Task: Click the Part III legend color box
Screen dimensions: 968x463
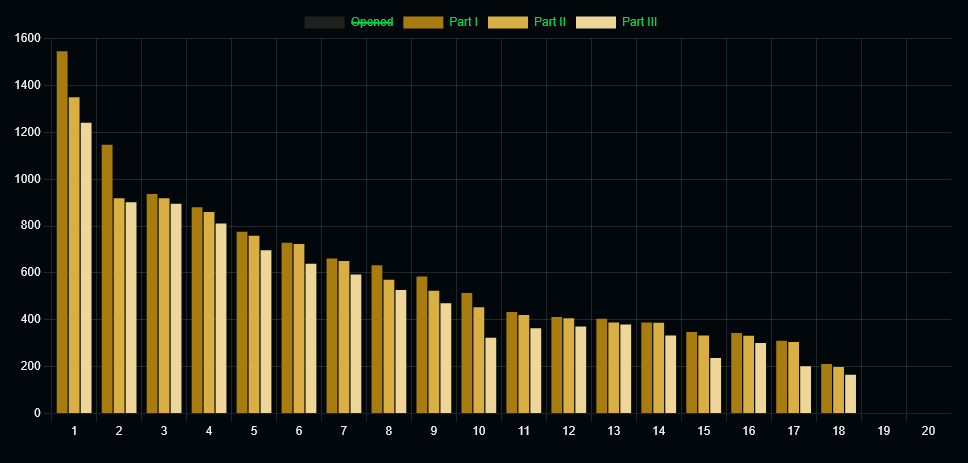Action: [x=596, y=22]
